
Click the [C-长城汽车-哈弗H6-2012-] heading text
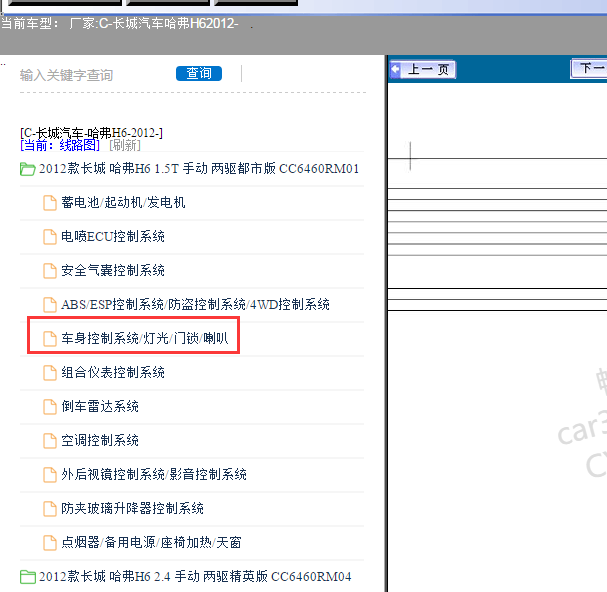[91, 133]
